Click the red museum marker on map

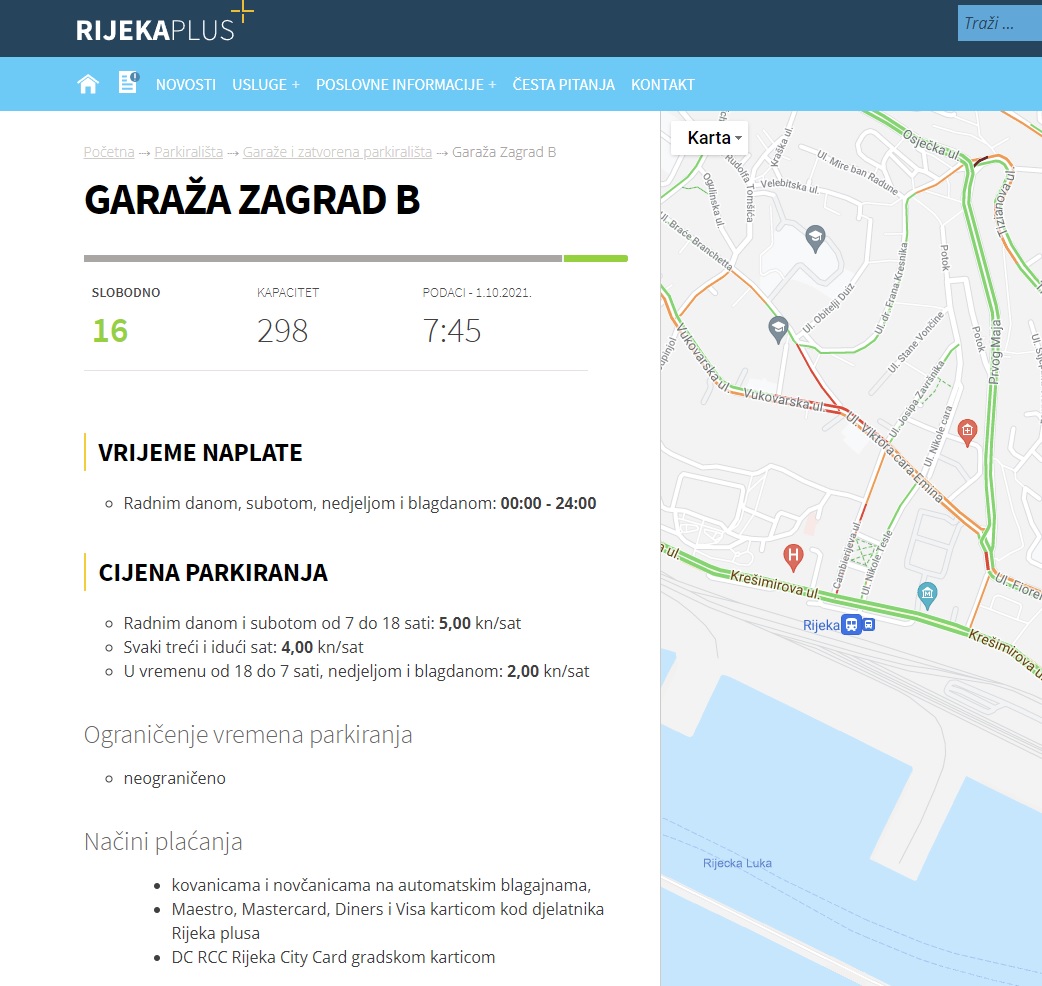coord(966,431)
